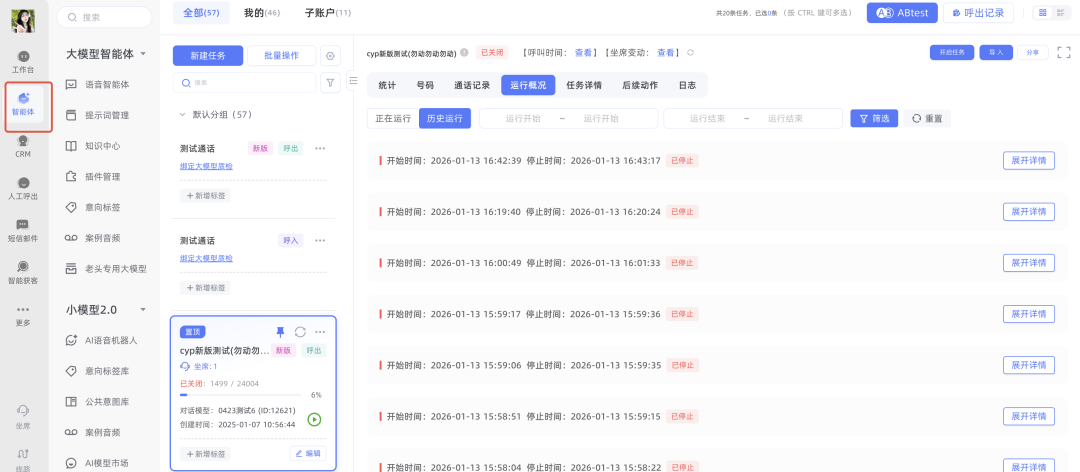Switch to the grid view layout toggle

[x=1043, y=13]
